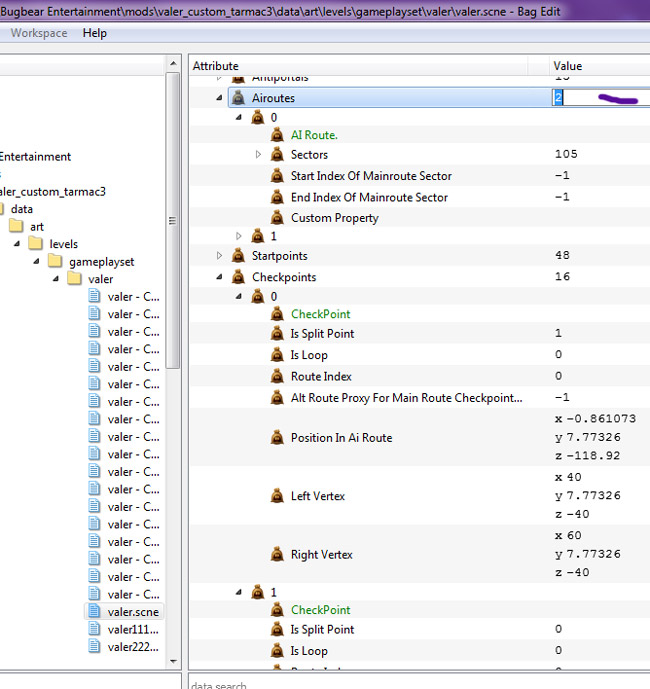The image size is (650, 689).
Task: Expand the Startpoints node
Action: (219, 255)
